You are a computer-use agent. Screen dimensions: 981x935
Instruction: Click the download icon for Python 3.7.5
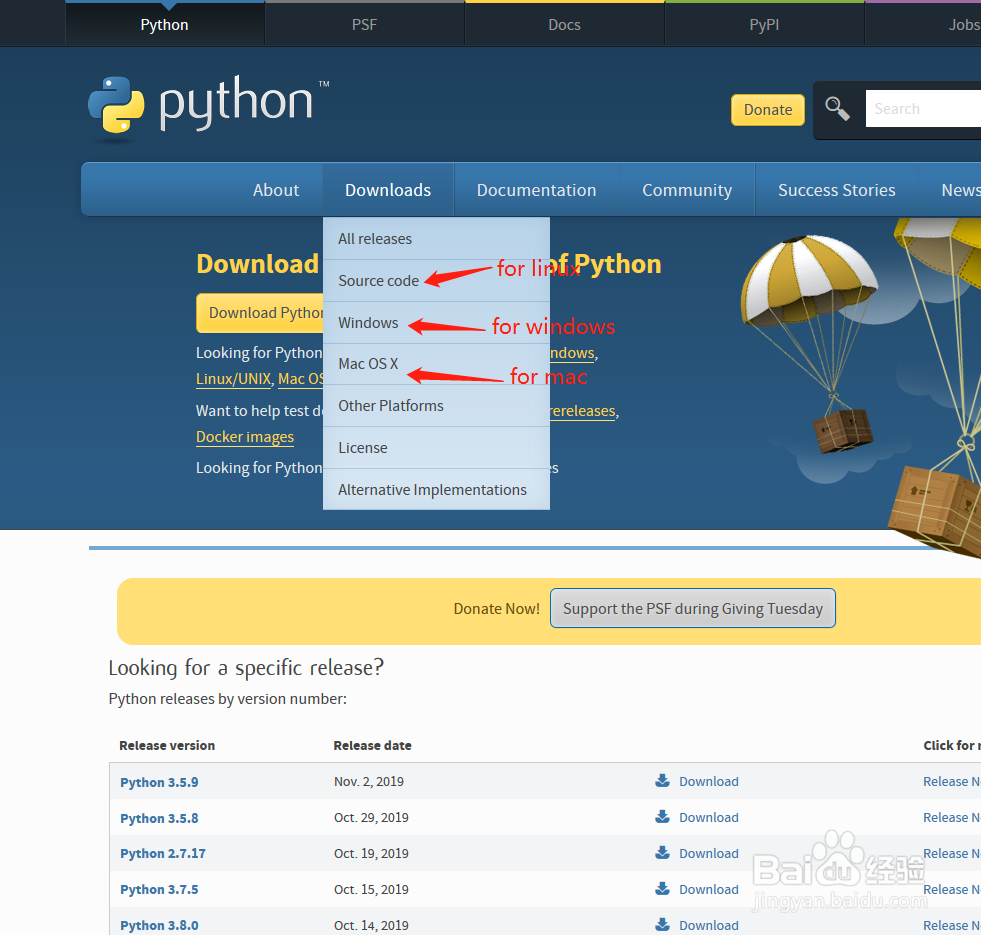(662, 889)
